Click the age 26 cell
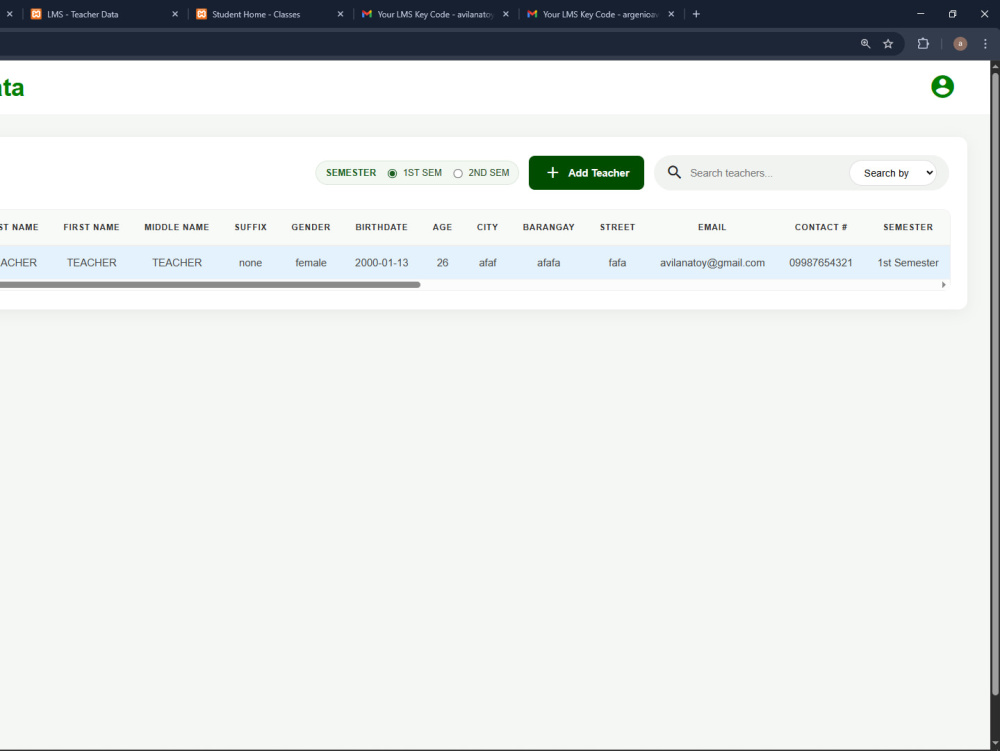The width and height of the screenshot is (1000, 751). 443,263
